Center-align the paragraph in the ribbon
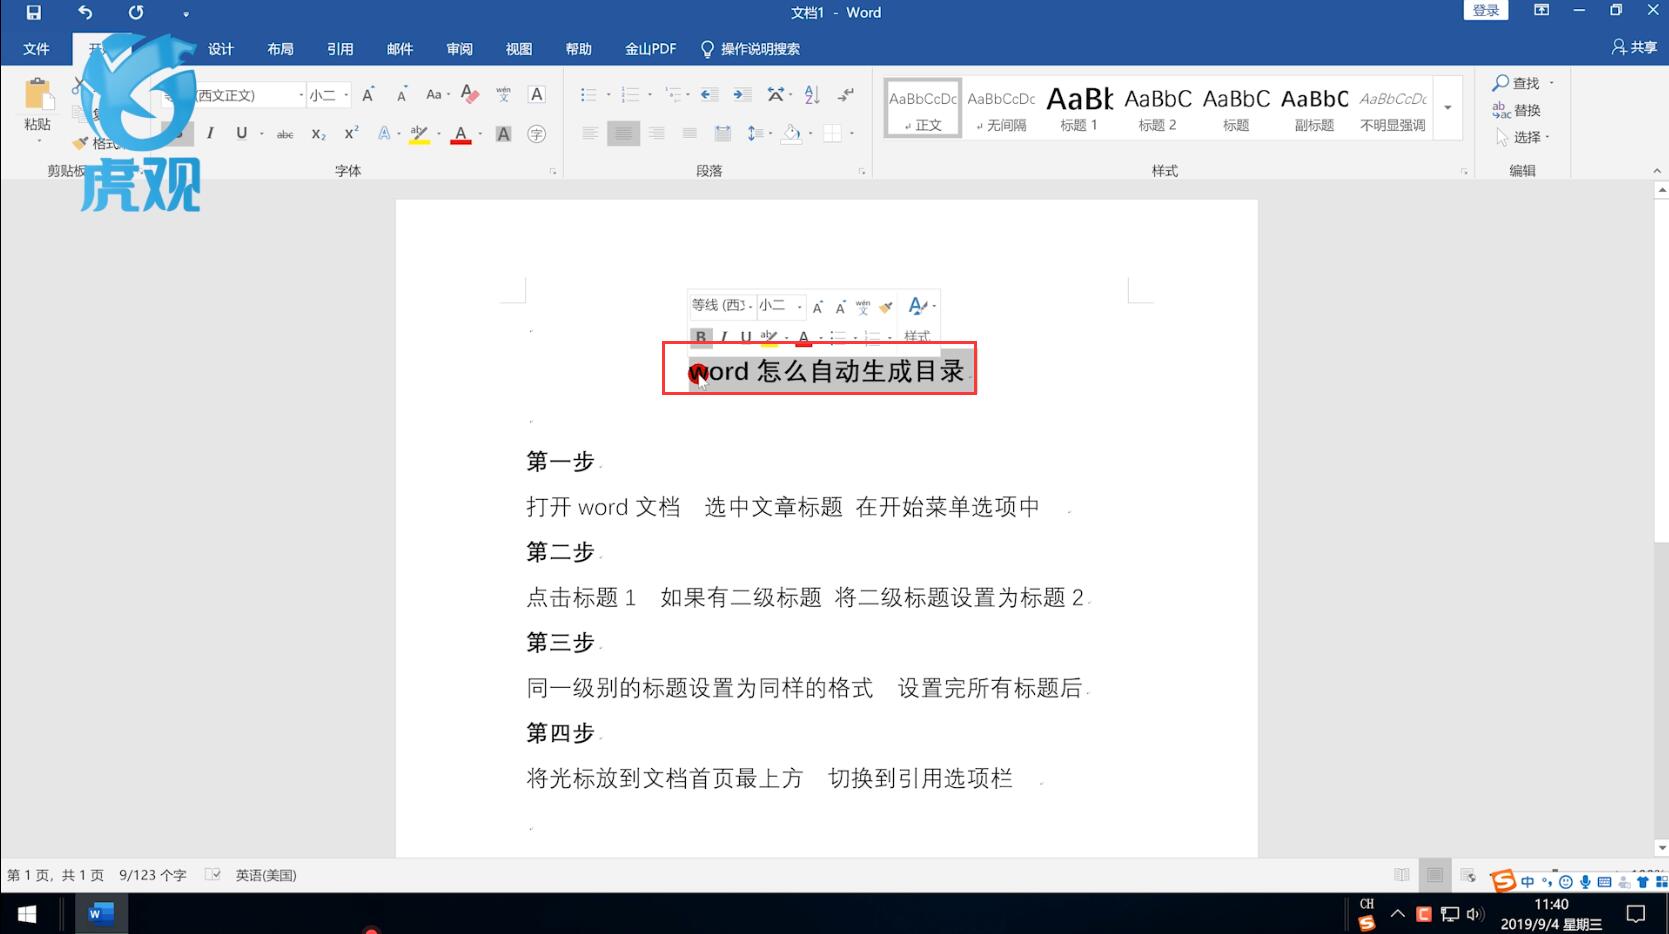The width and height of the screenshot is (1669, 934). tap(623, 133)
